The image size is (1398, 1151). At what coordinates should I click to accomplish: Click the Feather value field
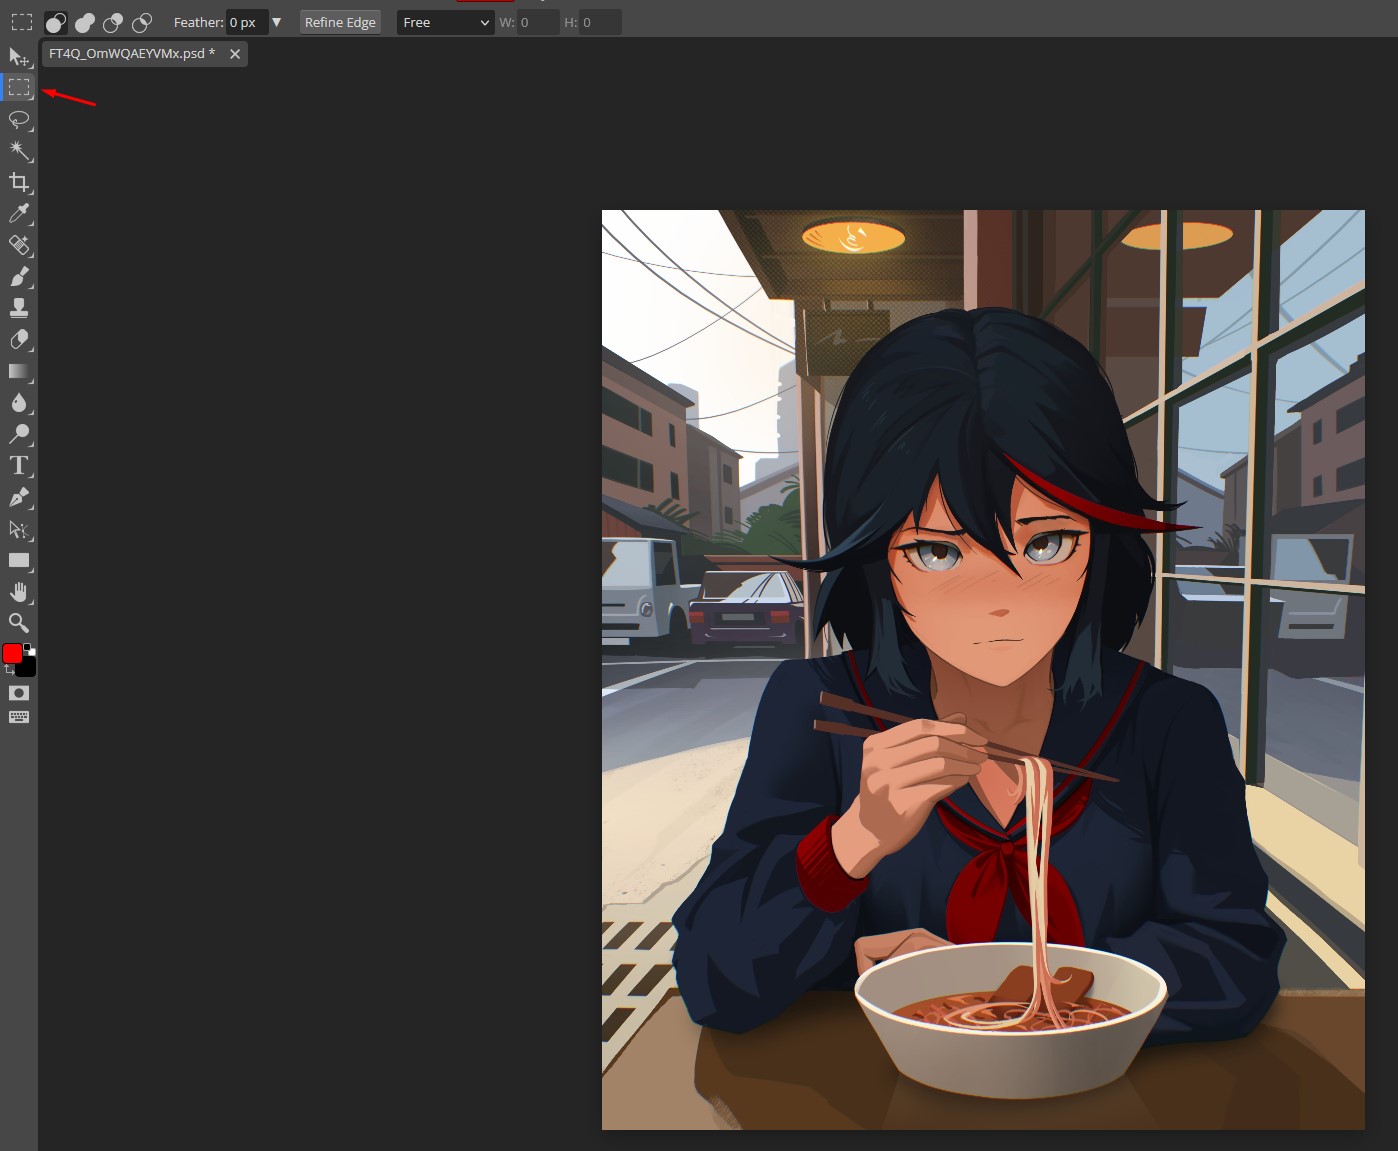(247, 22)
